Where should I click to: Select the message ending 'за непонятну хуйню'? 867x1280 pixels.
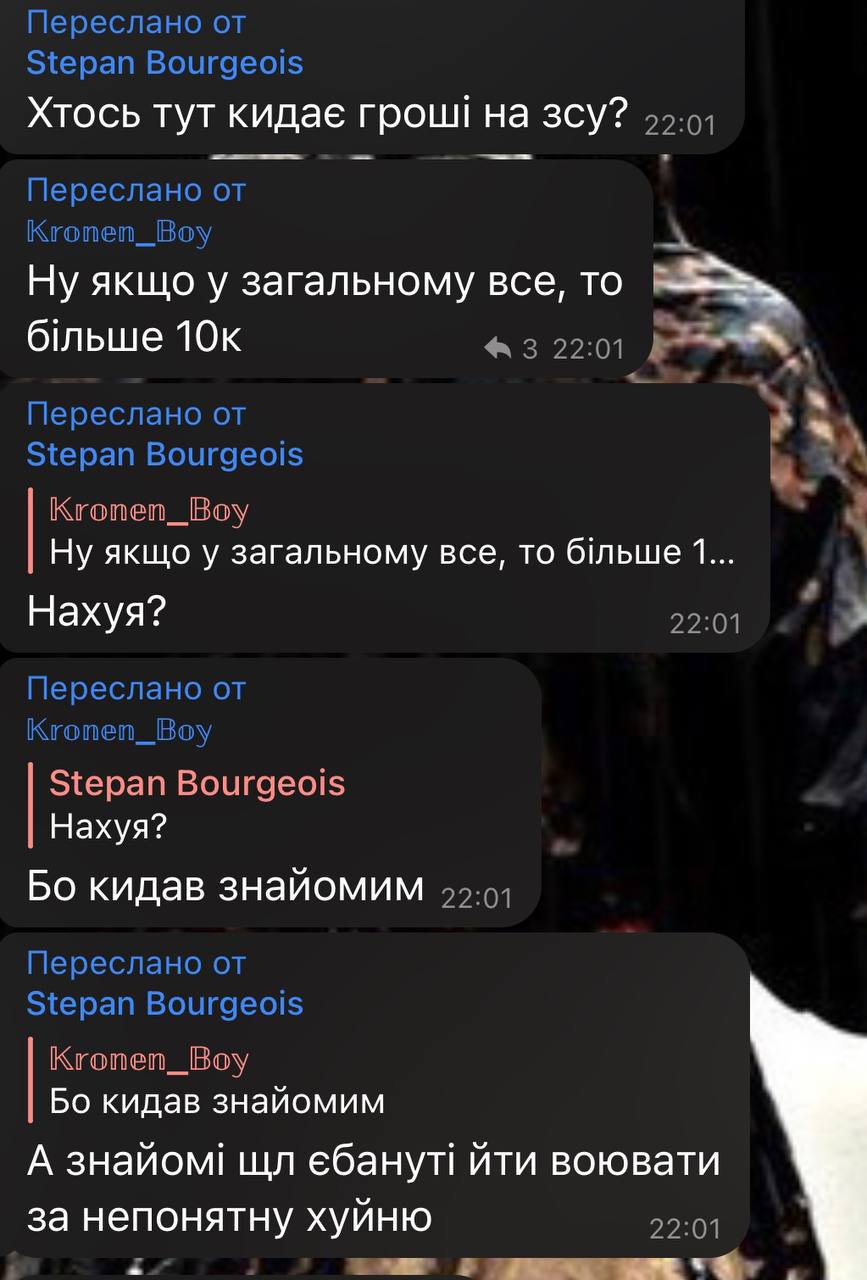[229, 1216]
